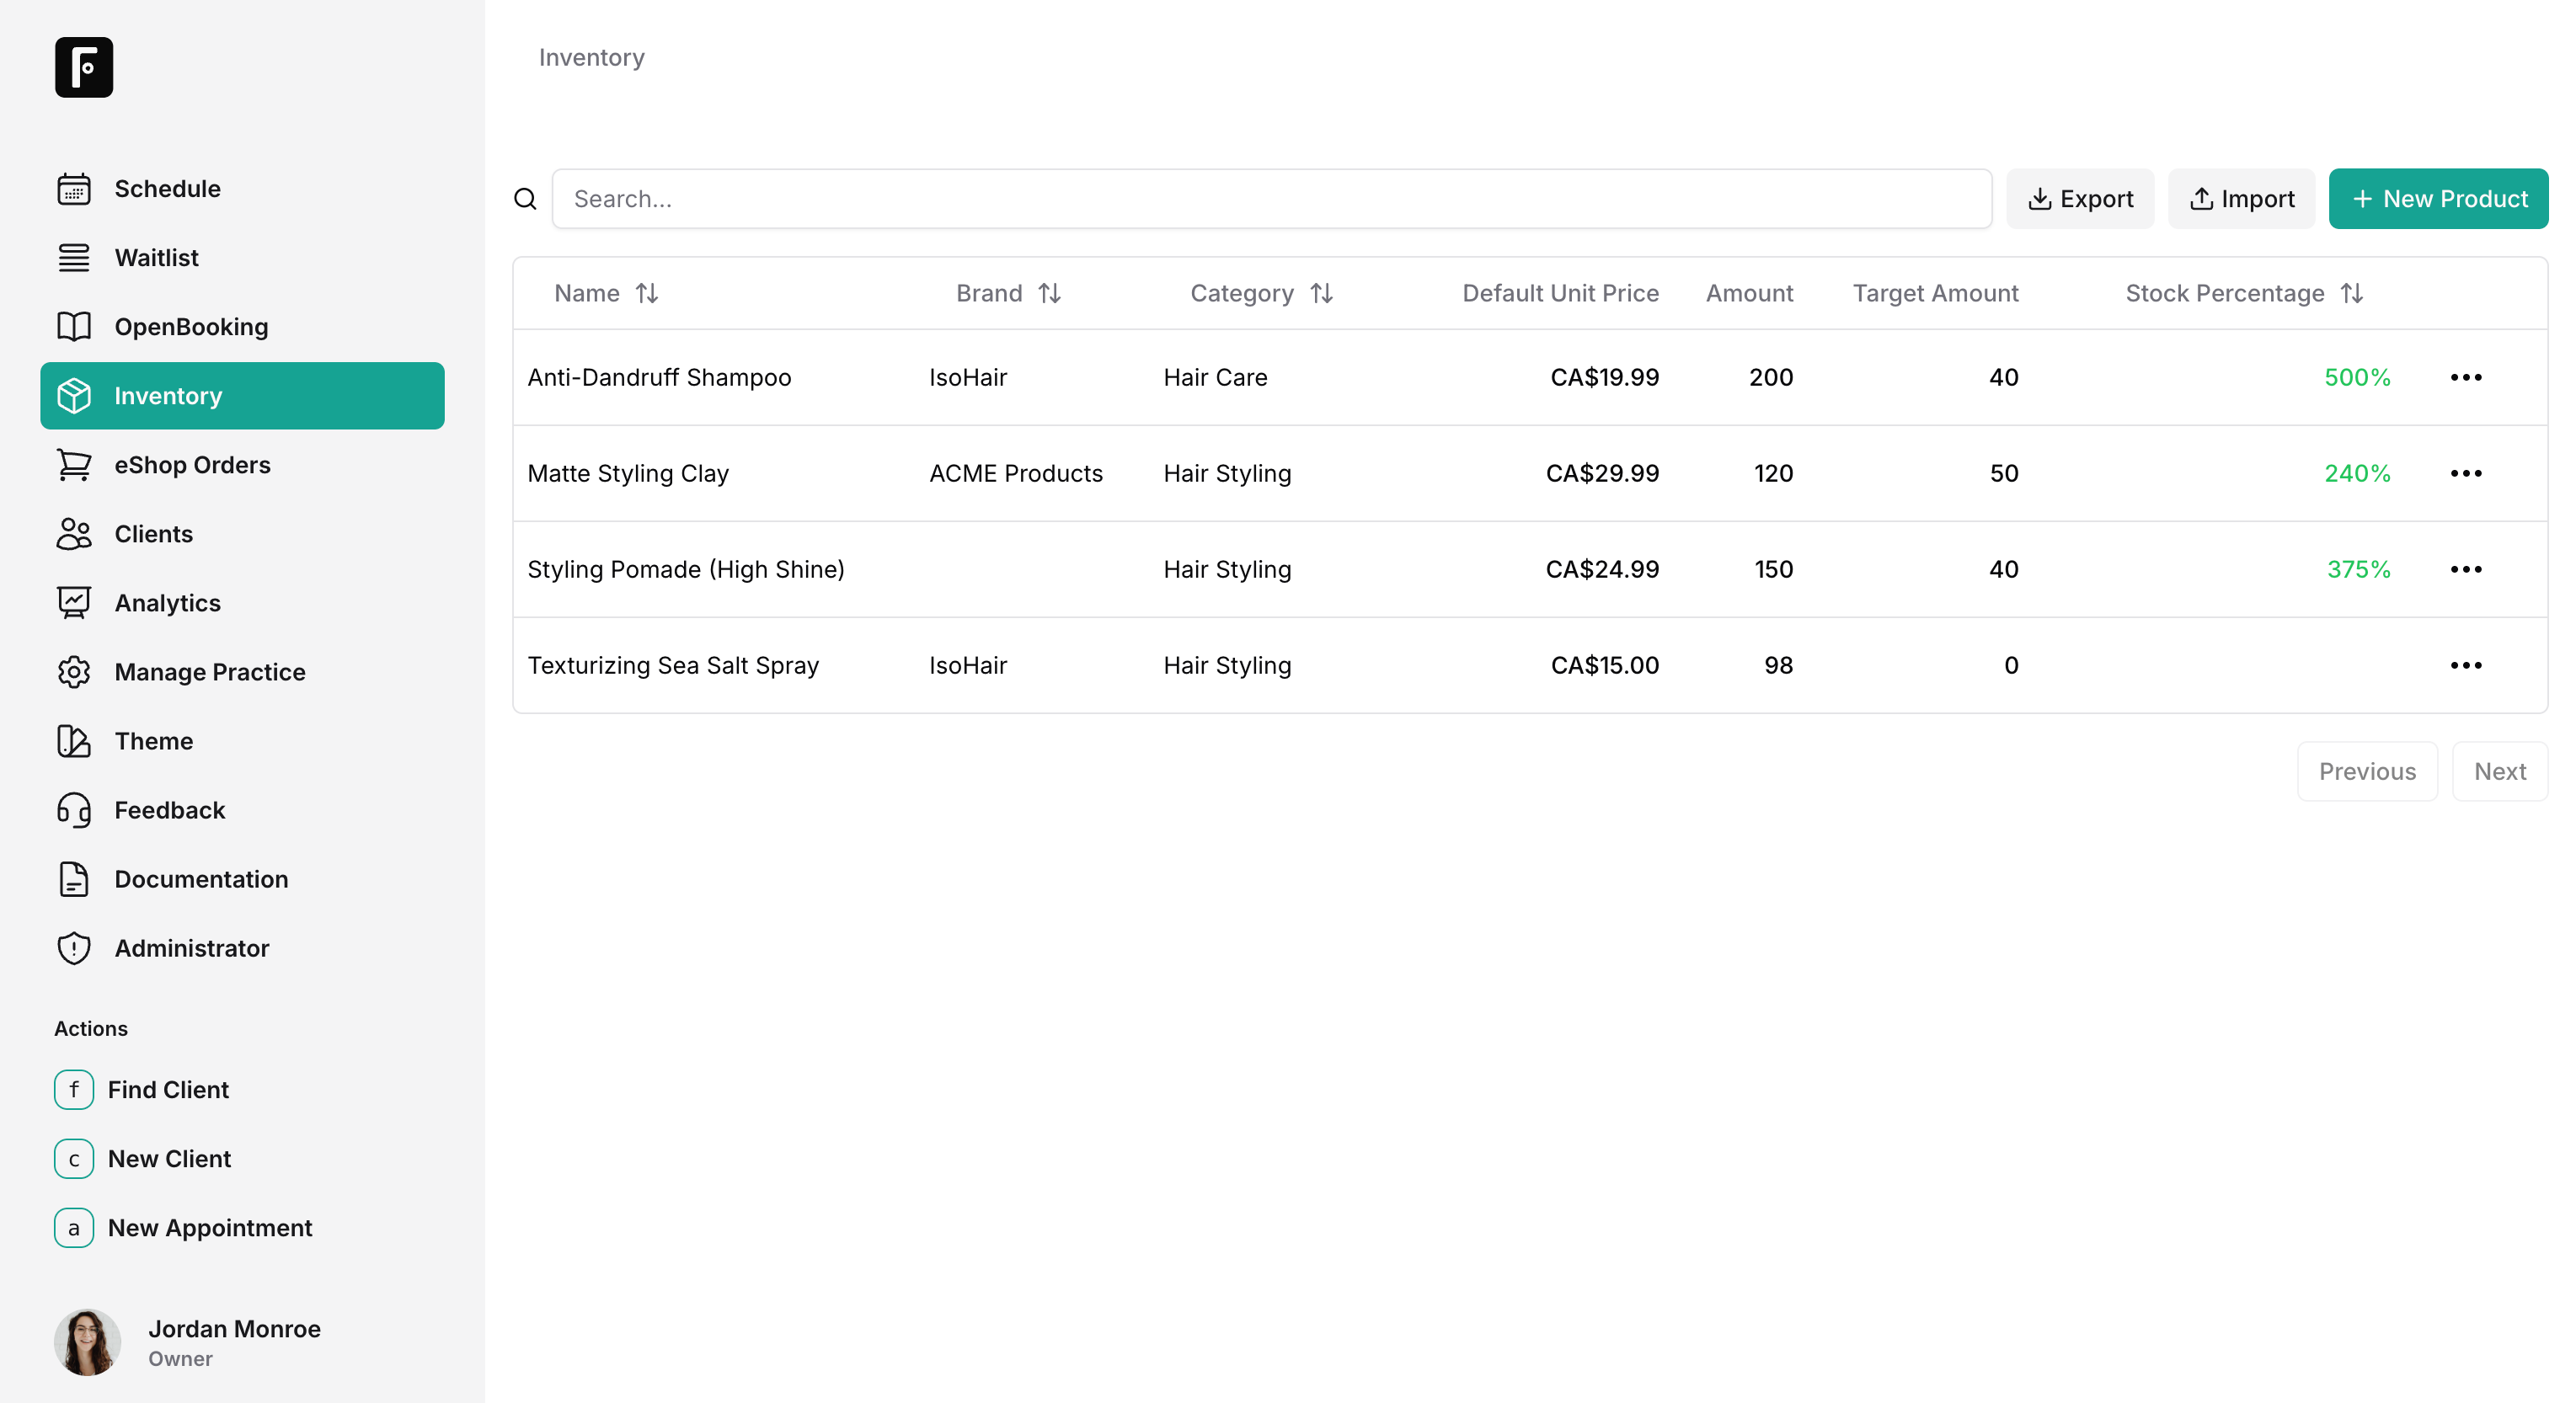This screenshot has height=1403, width=2576.
Task: Open the Waitlist lines icon
Action: click(x=74, y=258)
